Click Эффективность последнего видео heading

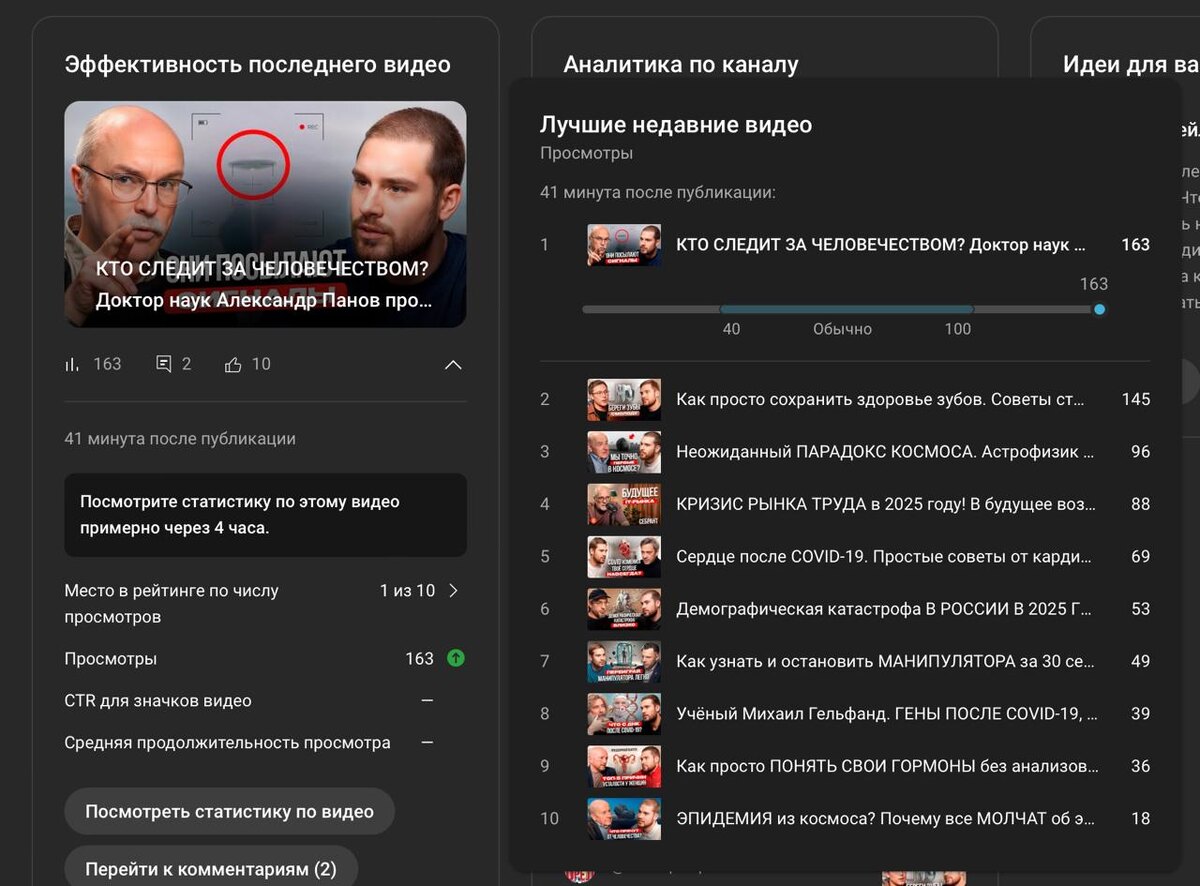pos(257,65)
